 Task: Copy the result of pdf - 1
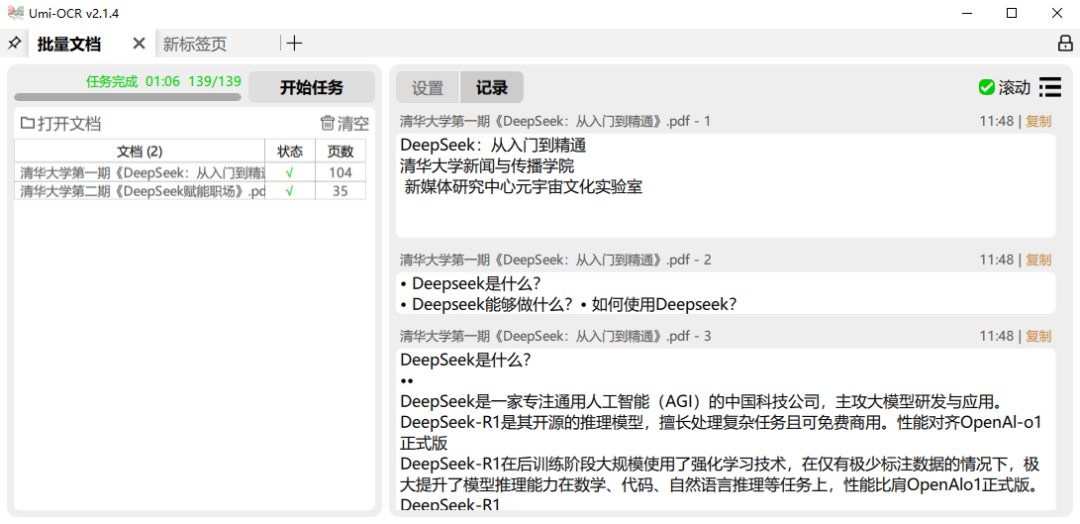1039,122
